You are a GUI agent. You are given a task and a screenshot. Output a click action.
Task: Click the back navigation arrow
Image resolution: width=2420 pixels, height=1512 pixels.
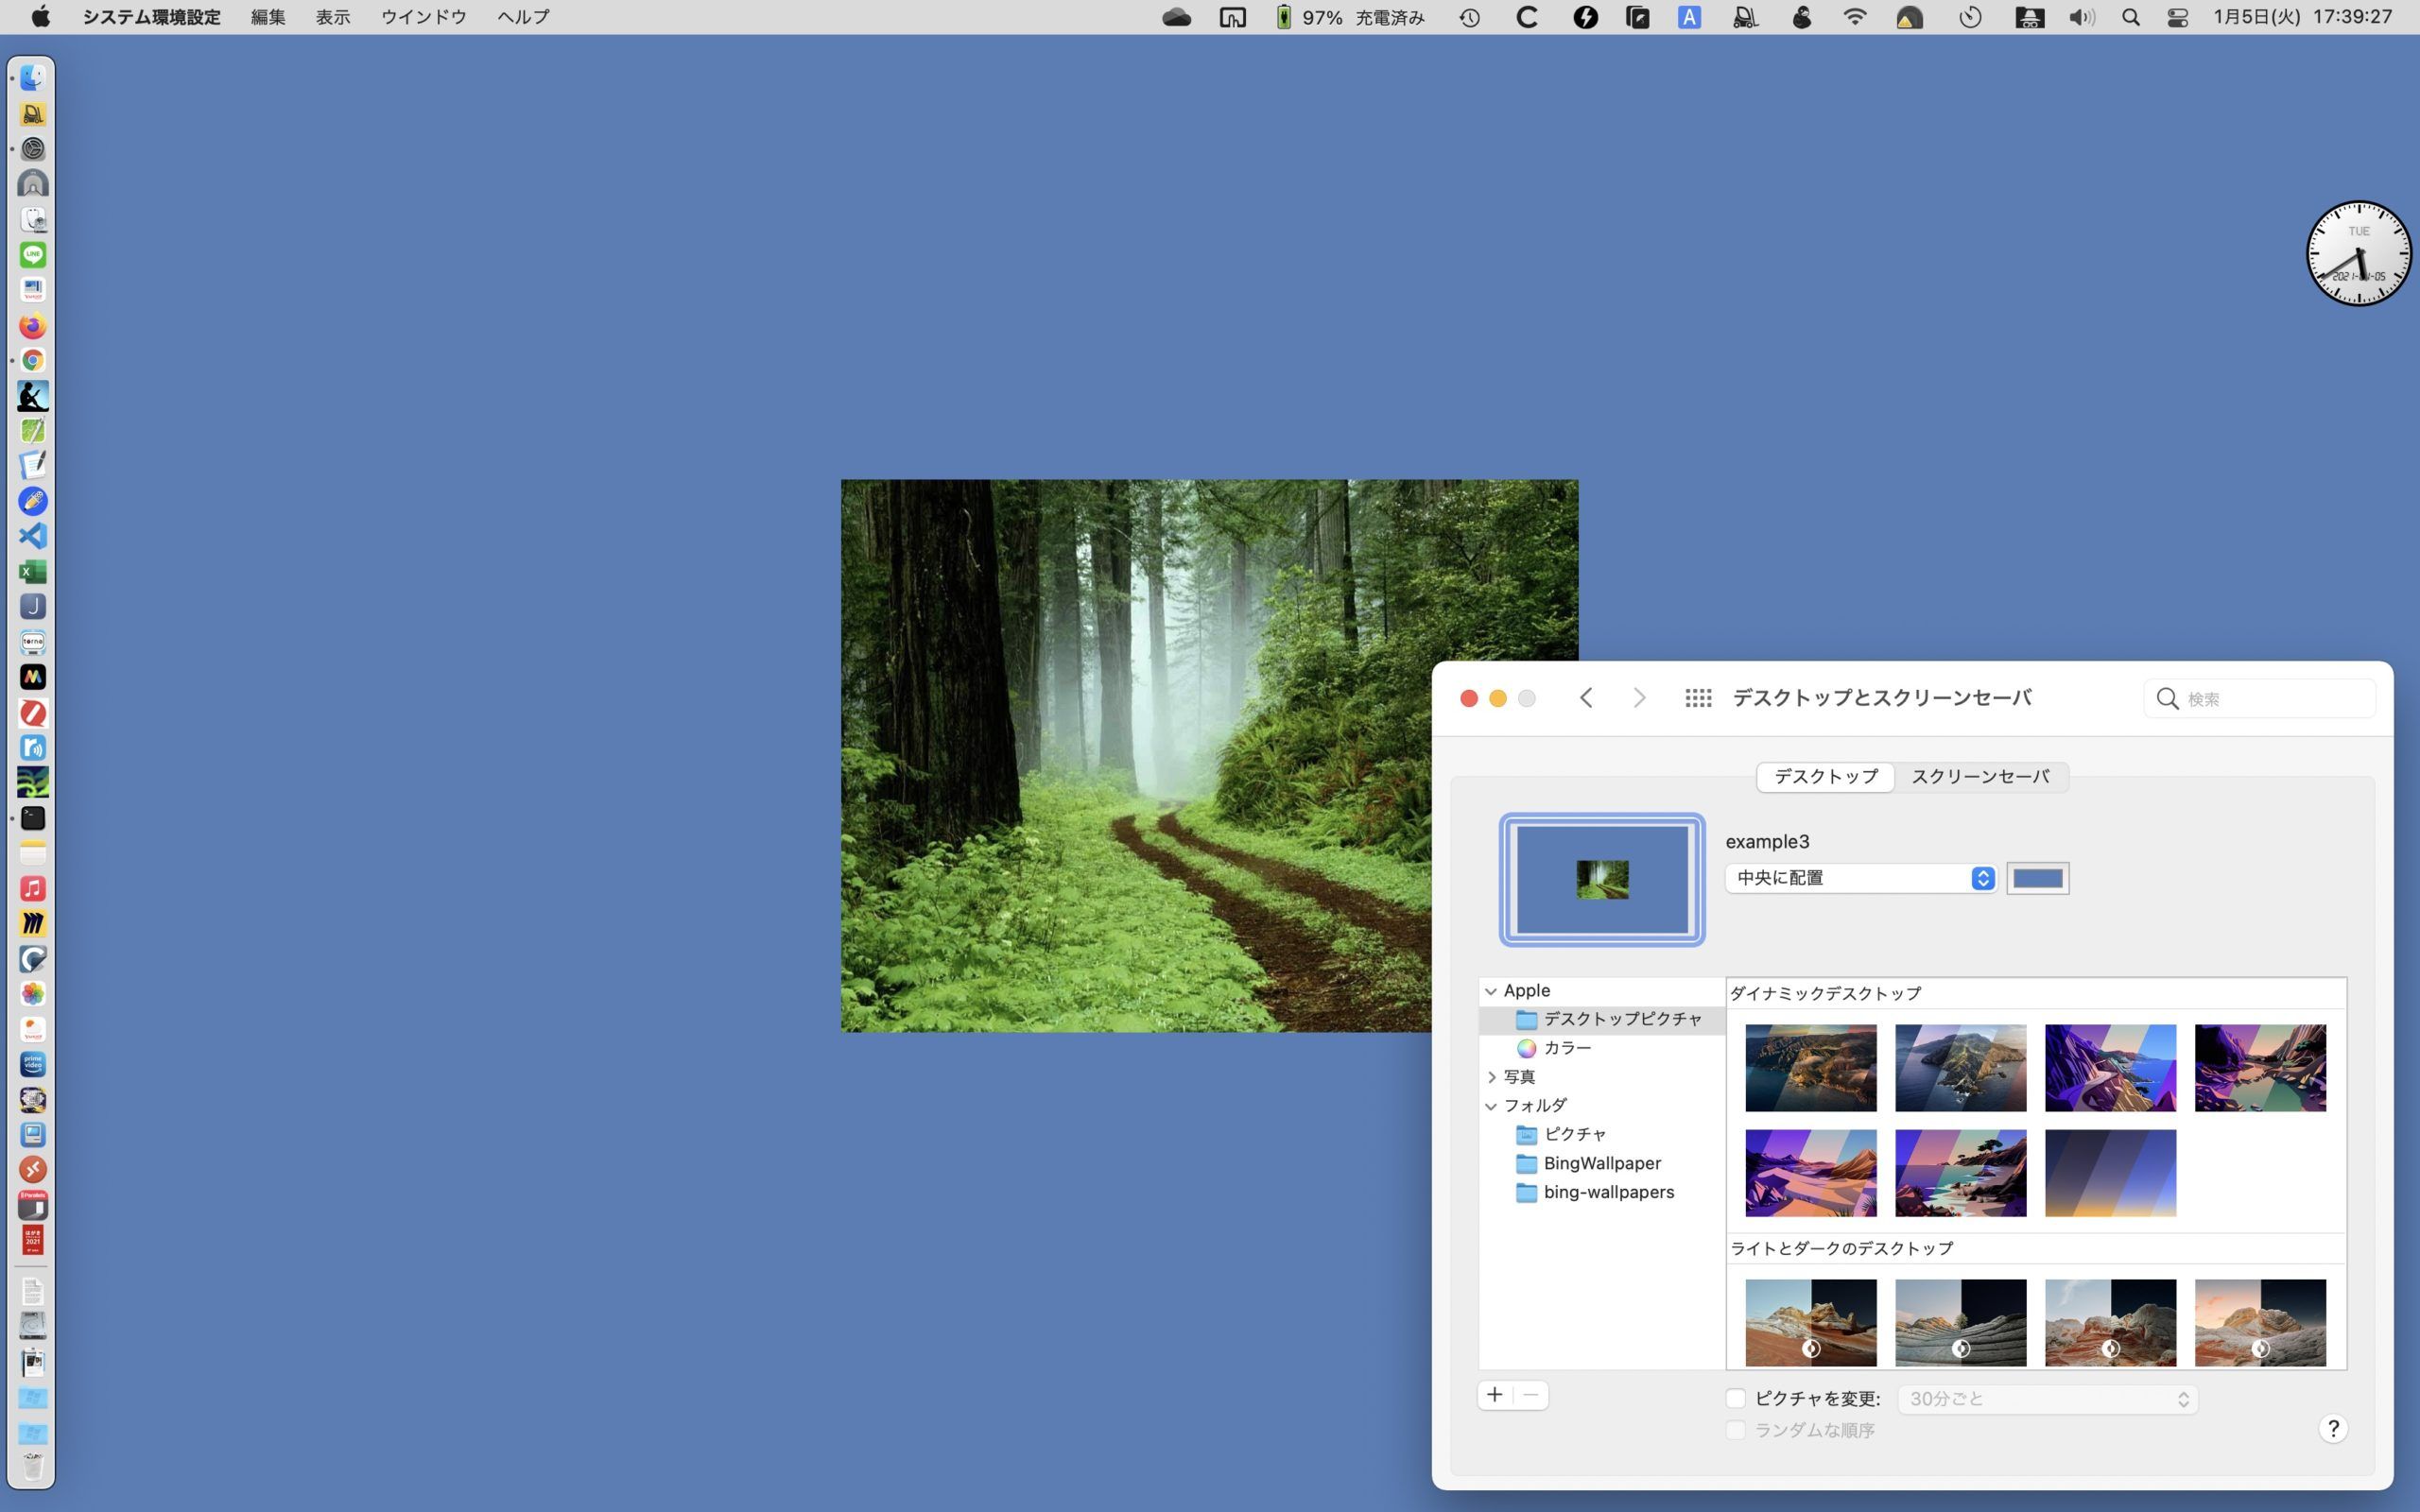pyautogui.click(x=1585, y=698)
